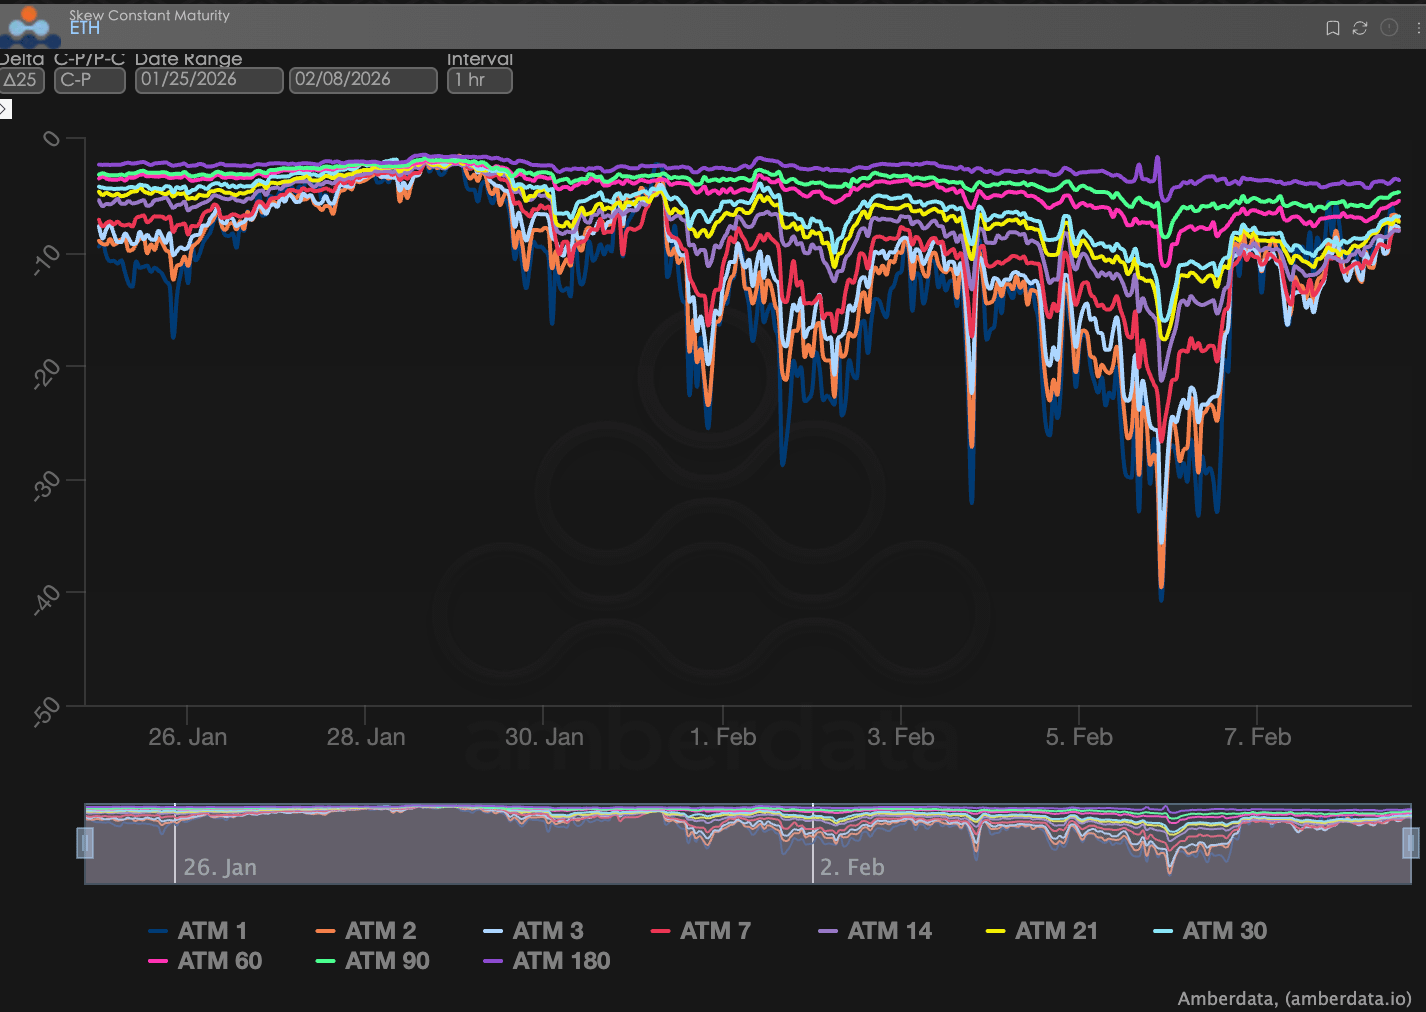Click the left navigator range handle
The height and width of the screenshot is (1012, 1426).
point(85,844)
